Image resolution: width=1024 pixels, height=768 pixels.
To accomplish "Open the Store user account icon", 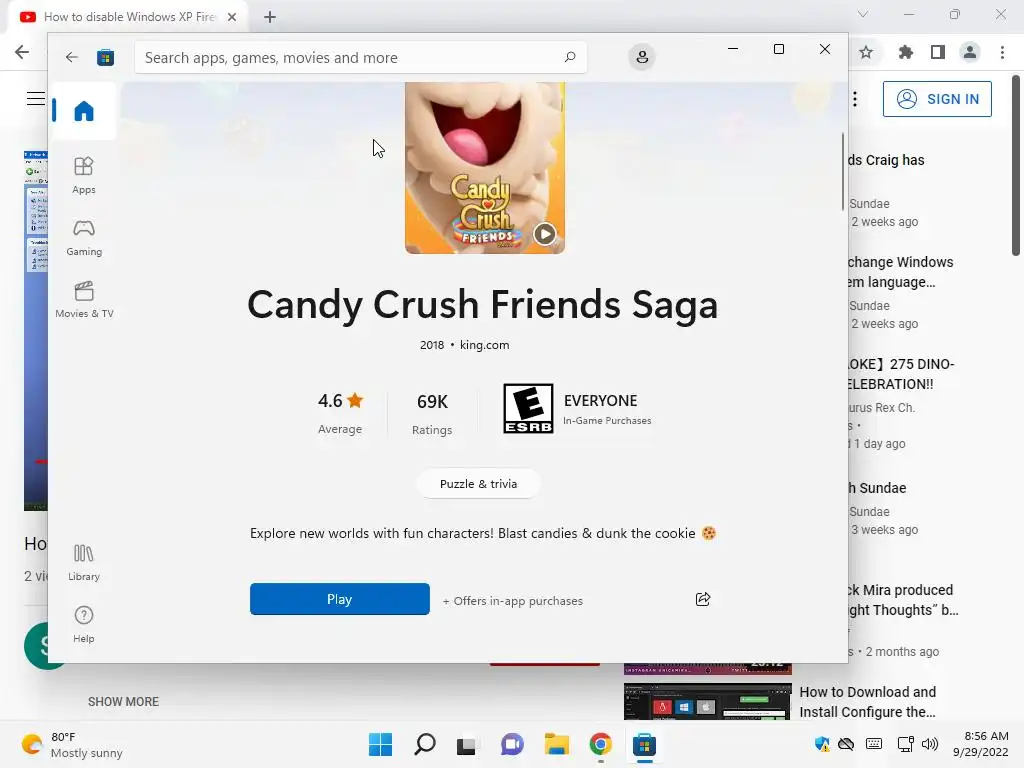I will [x=642, y=57].
